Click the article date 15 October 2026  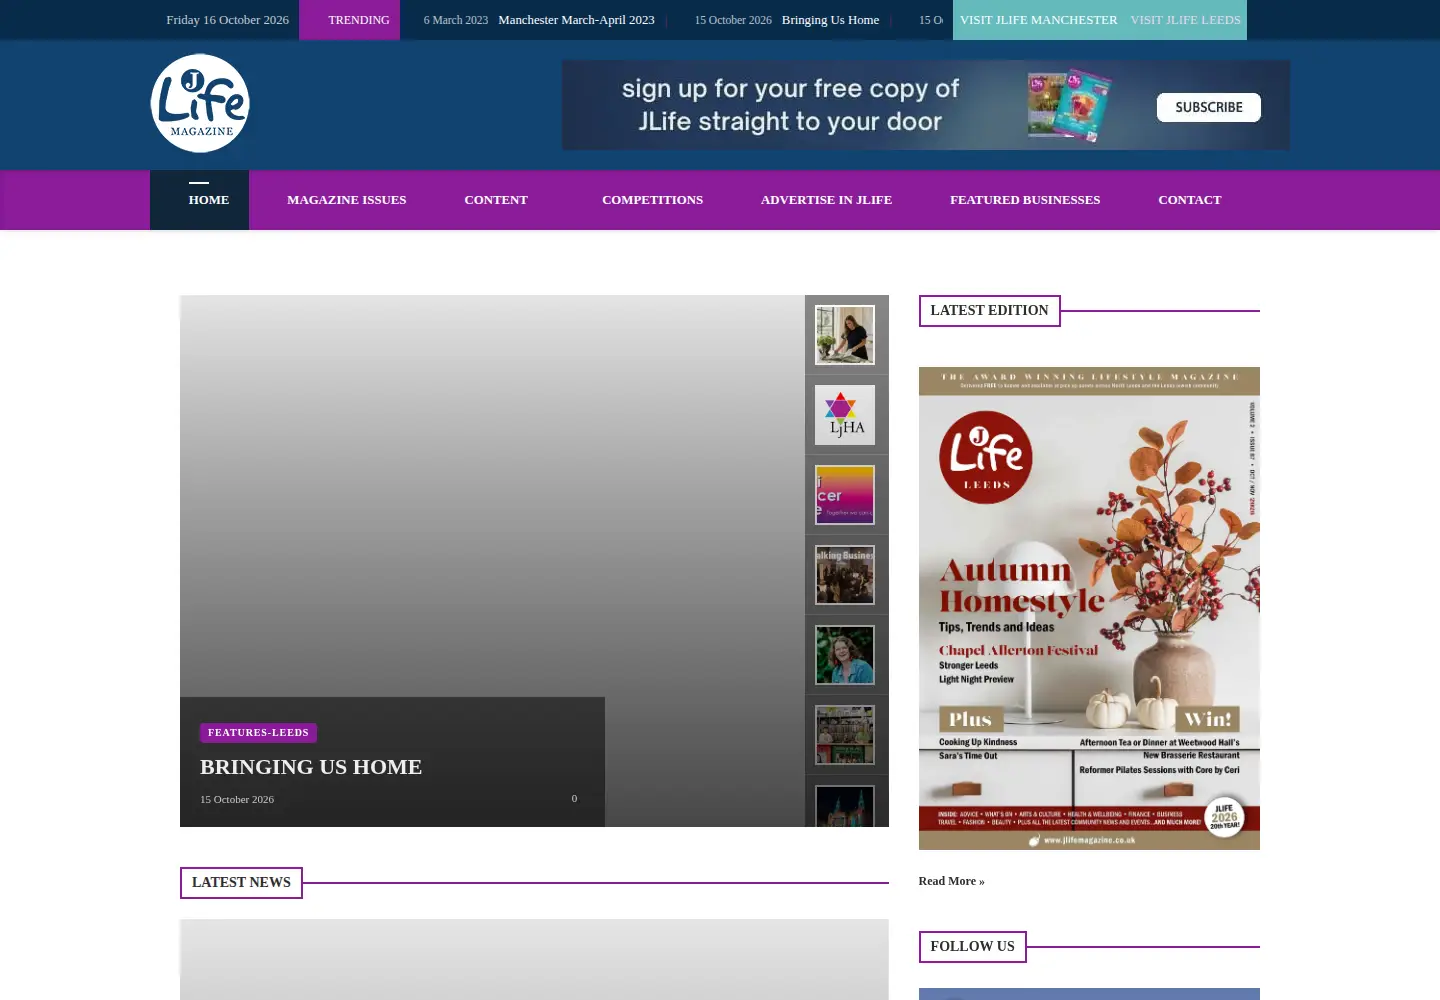(x=237, y=799)
